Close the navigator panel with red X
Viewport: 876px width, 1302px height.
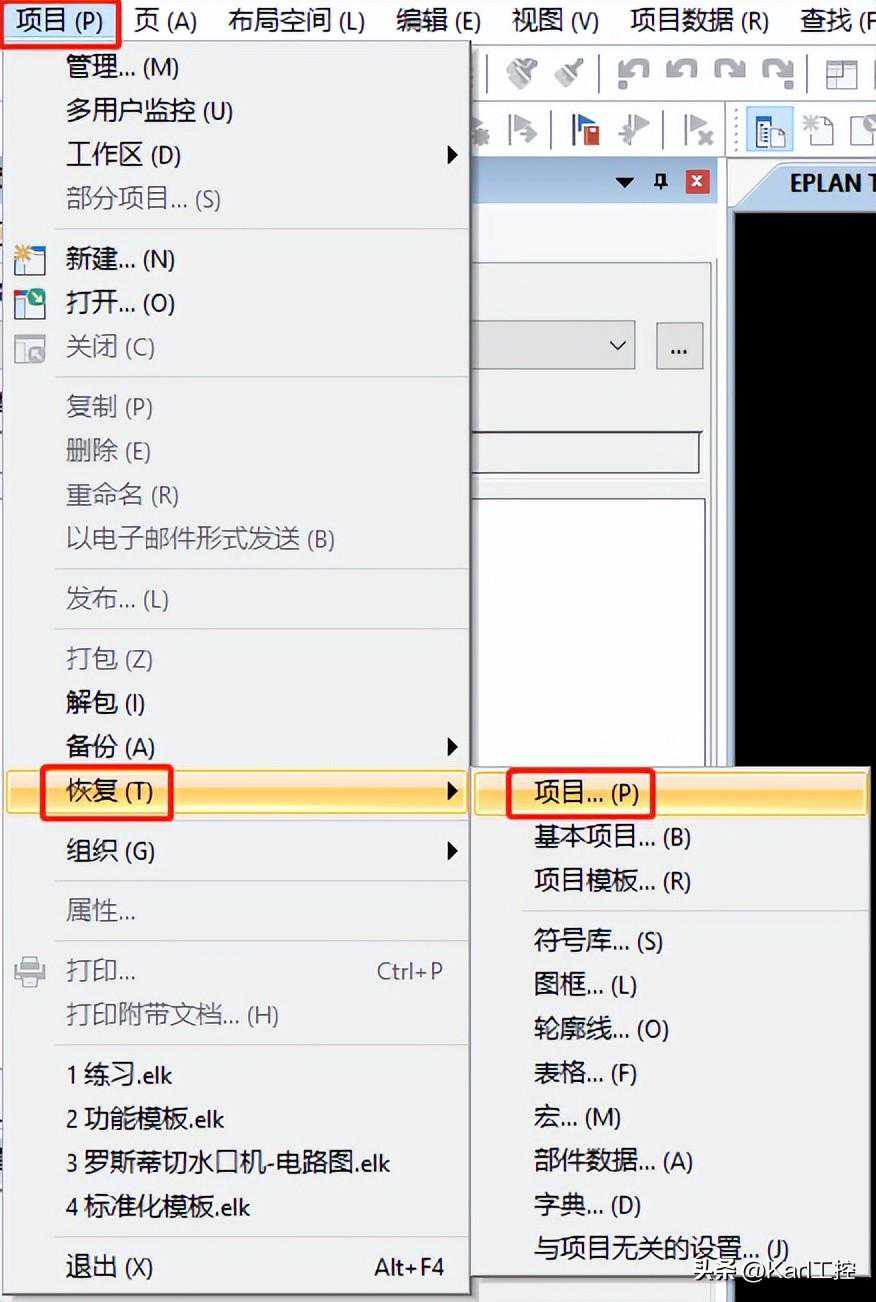pos(697,182)
